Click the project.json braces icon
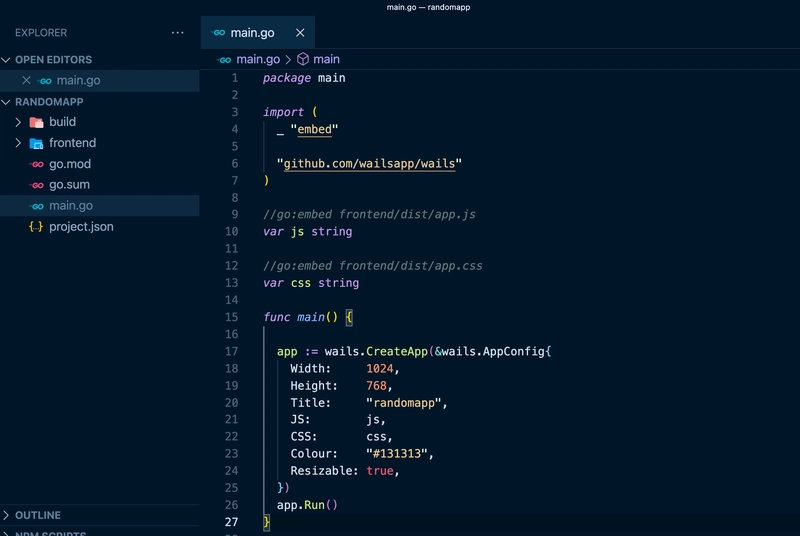This screenshot has width=800, height=536. 36,227
